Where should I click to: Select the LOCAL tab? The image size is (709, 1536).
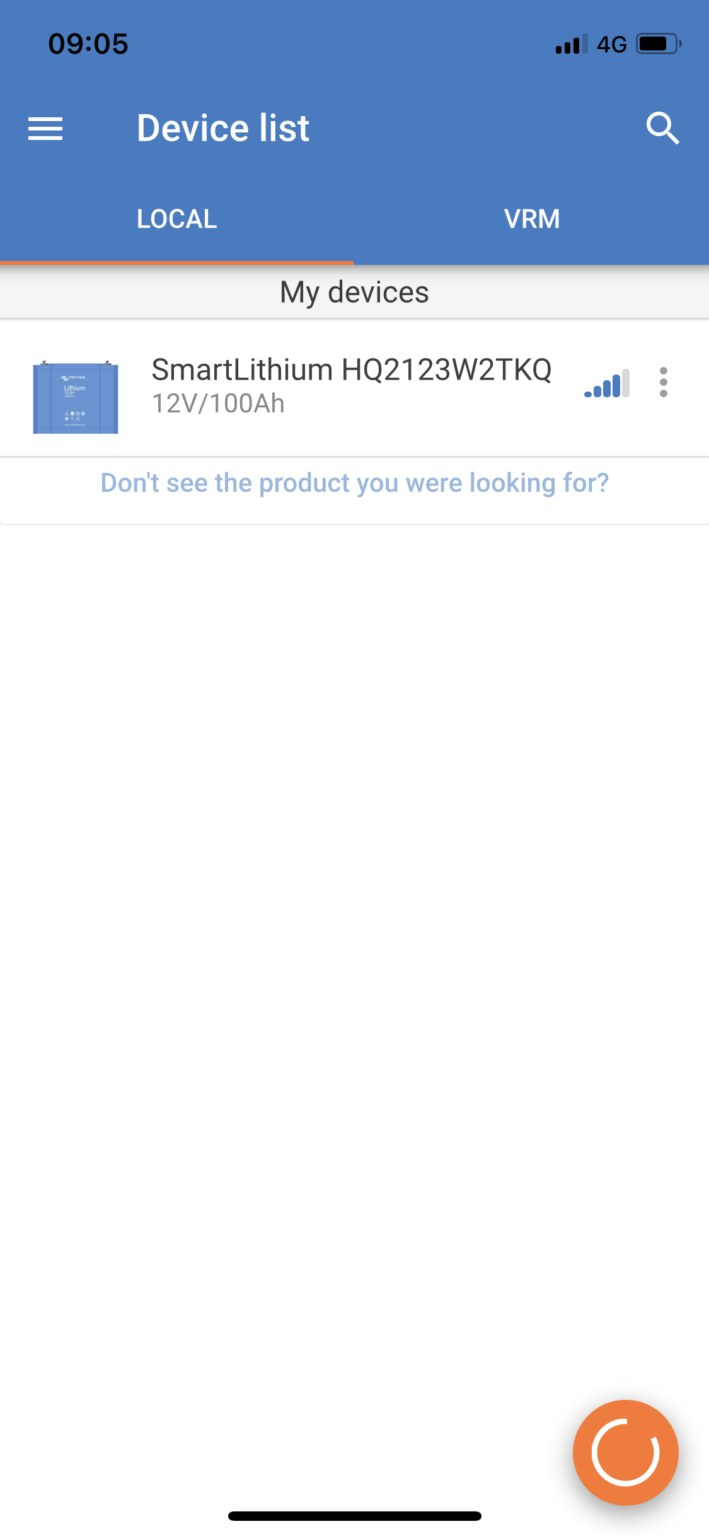(177, 219)
